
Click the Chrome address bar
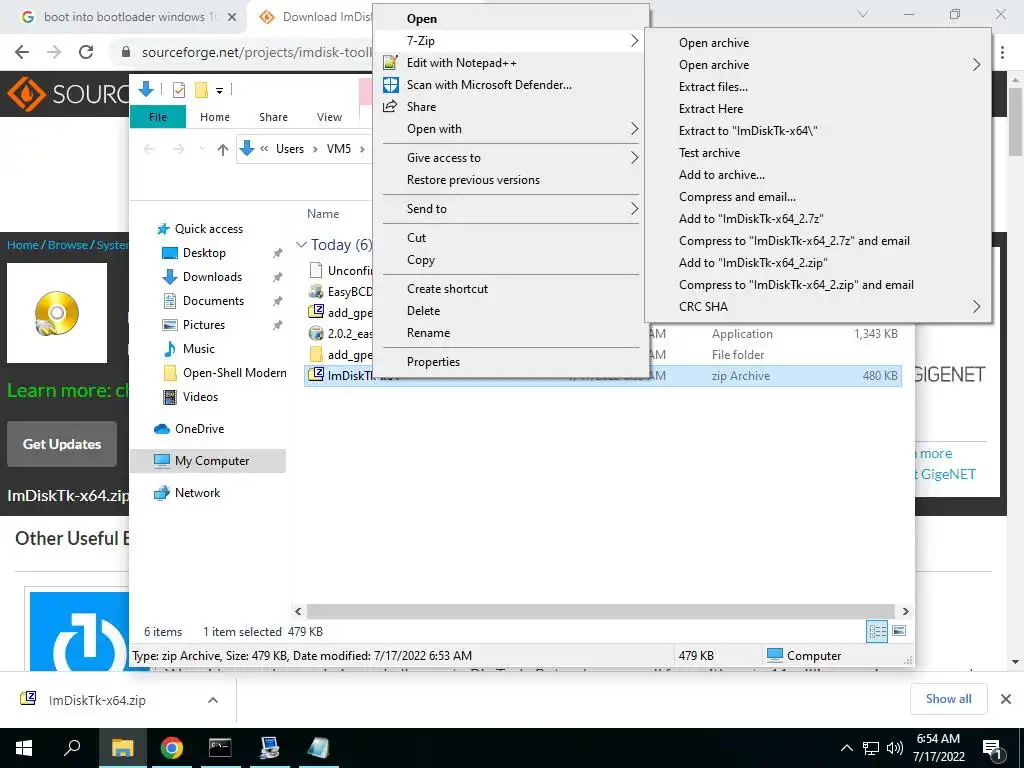pyautogui.click(x=255, y=52)
